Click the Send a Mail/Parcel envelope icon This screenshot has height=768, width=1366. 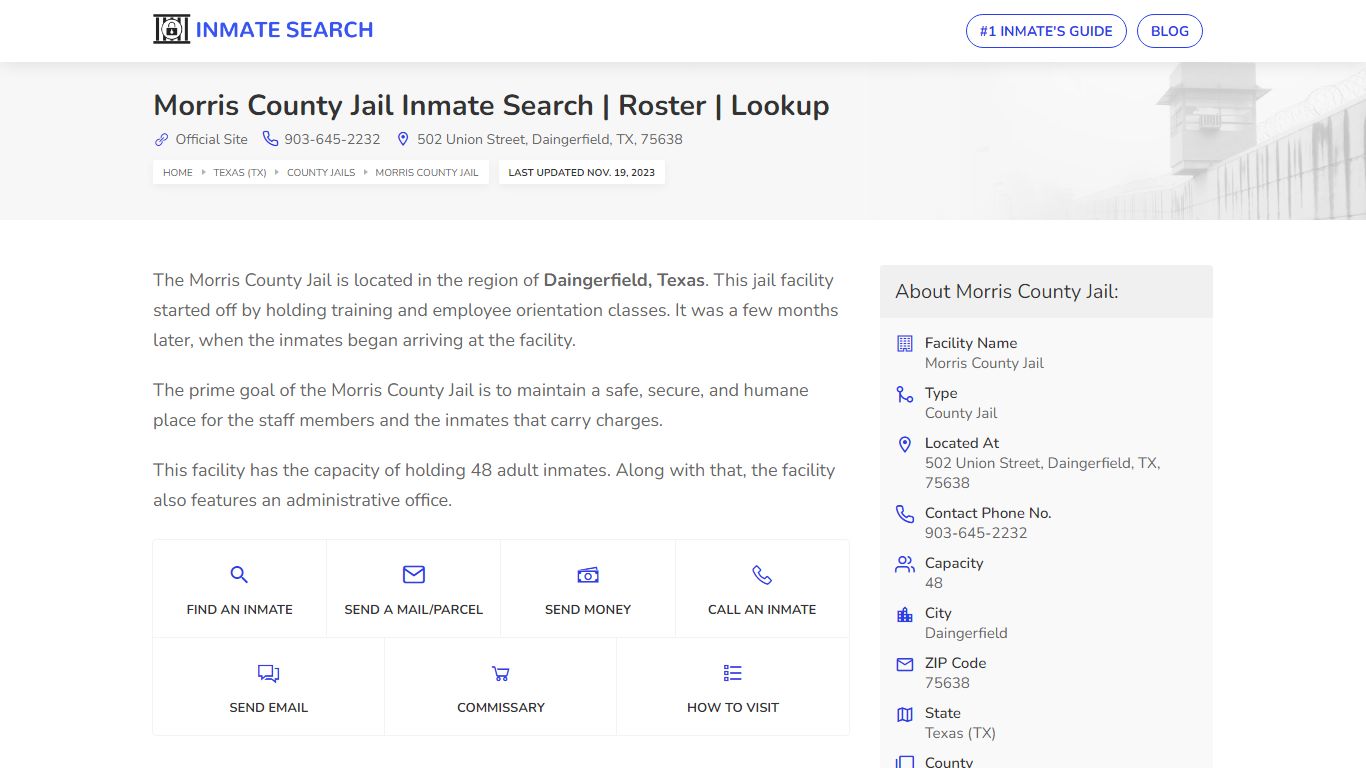tap(414, 574)
